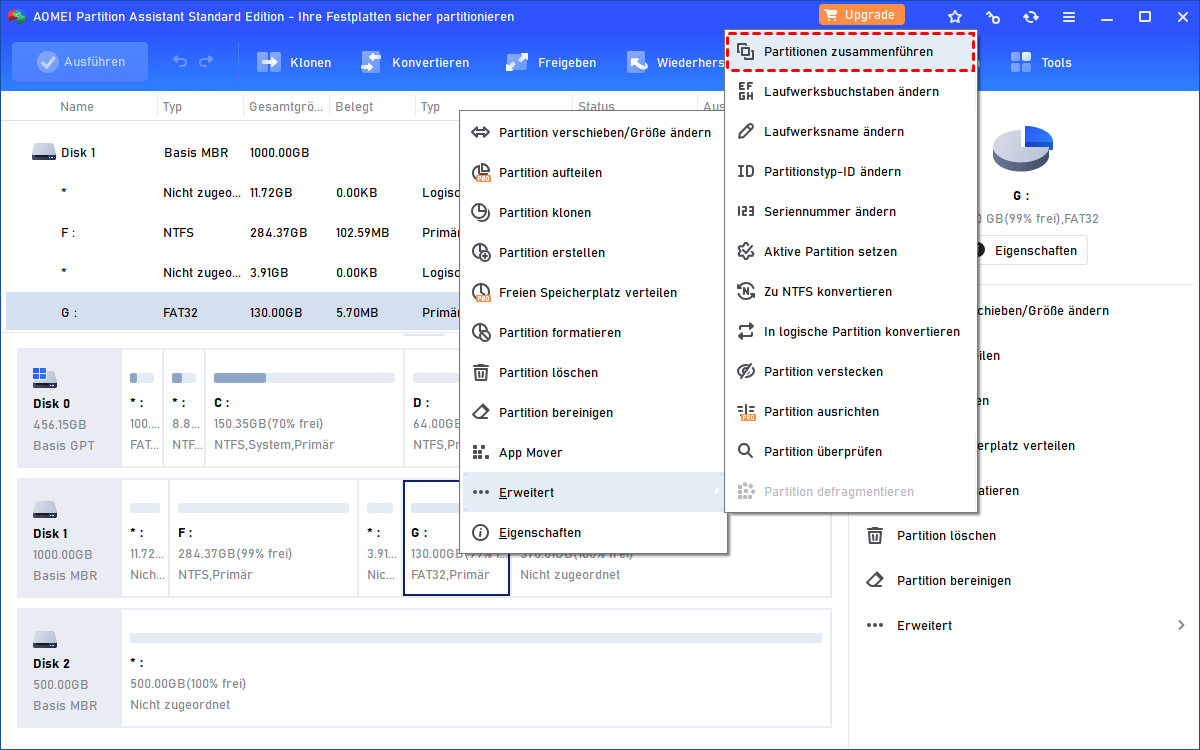
Task: Open the hamburger menu icon in title bar
Action: click(1069, 17)
